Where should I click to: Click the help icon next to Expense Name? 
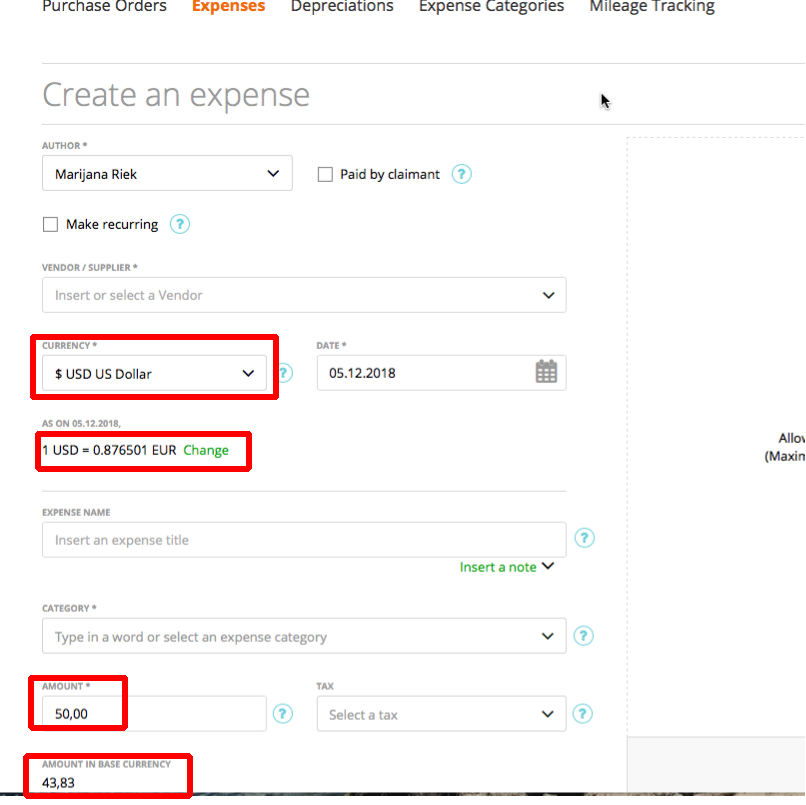tap(584, 537)
